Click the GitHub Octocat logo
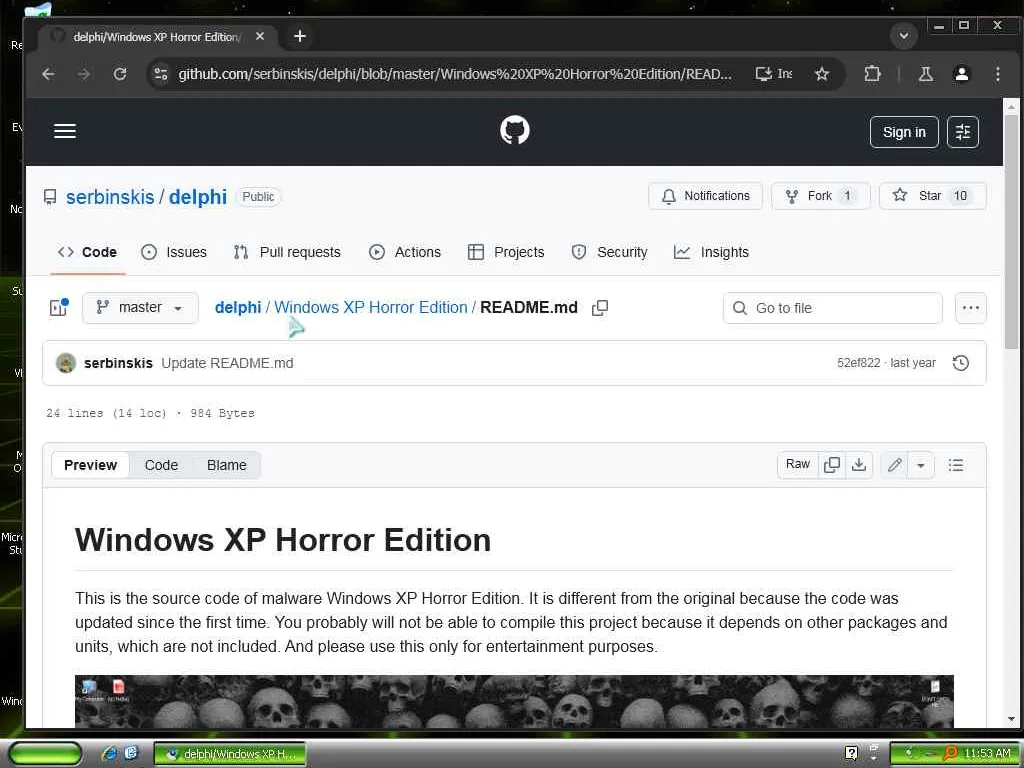The image size is (1024, 768). (515, 131)
